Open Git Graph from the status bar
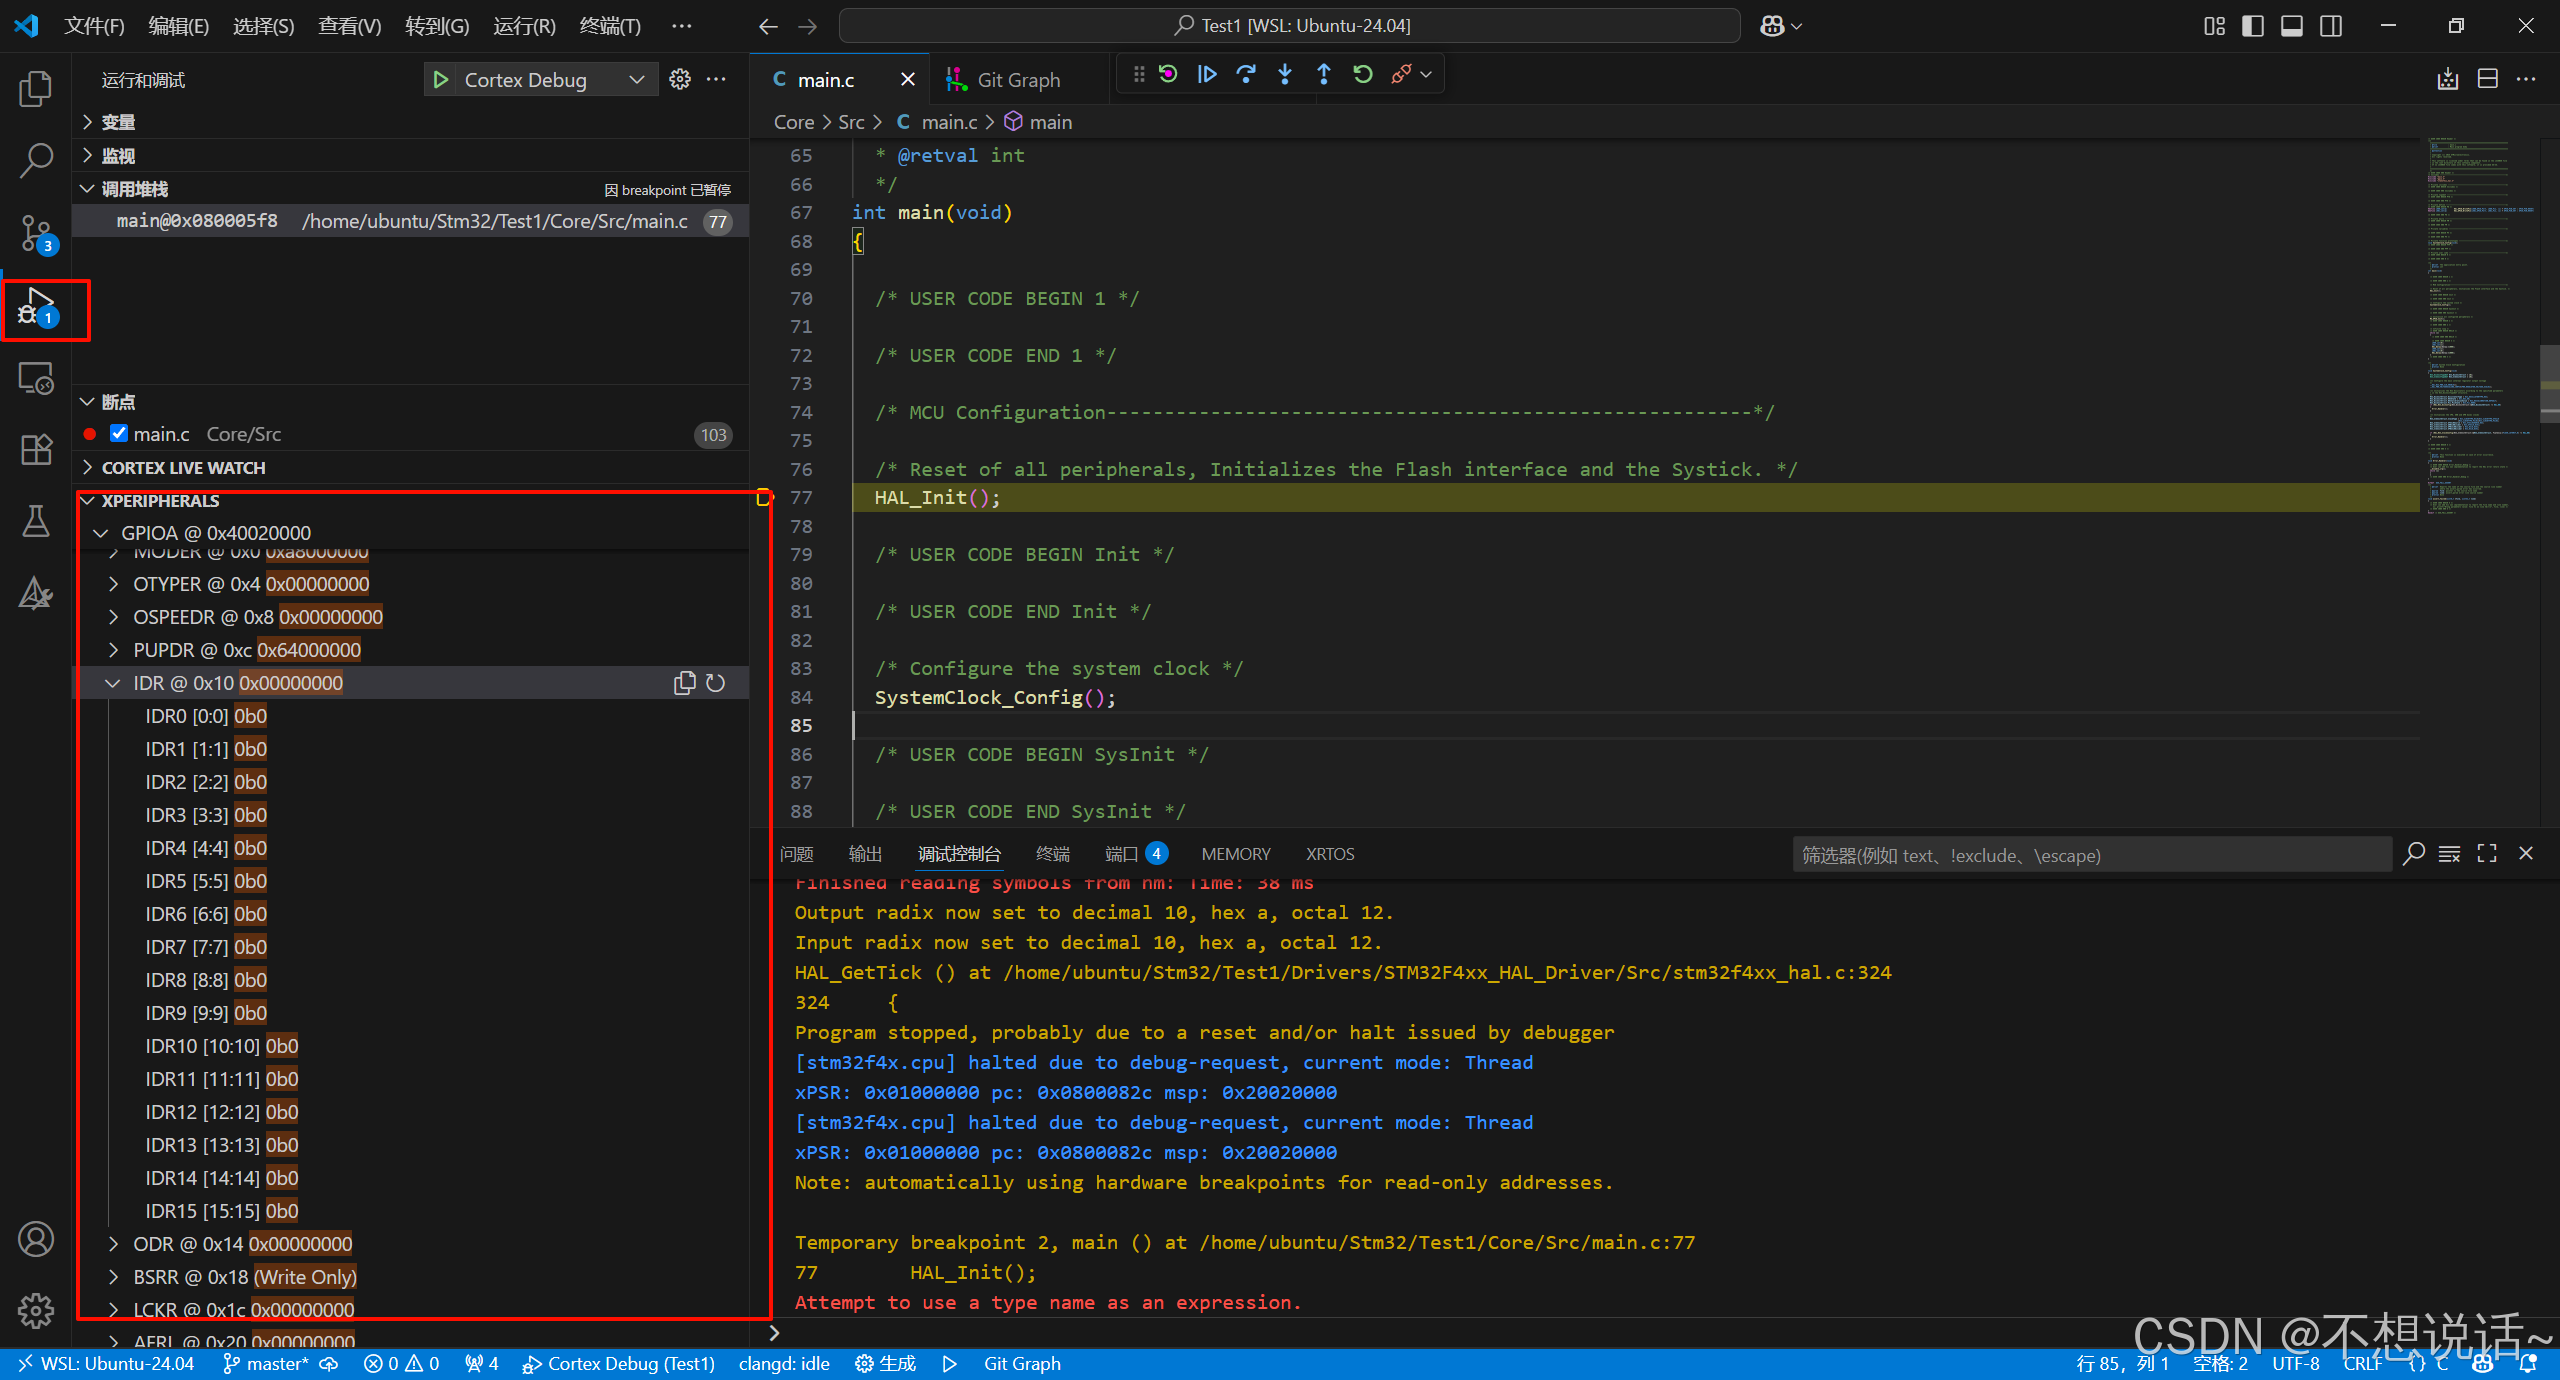The height and width of the screenshot is (1380, 2560). 1021,1363
